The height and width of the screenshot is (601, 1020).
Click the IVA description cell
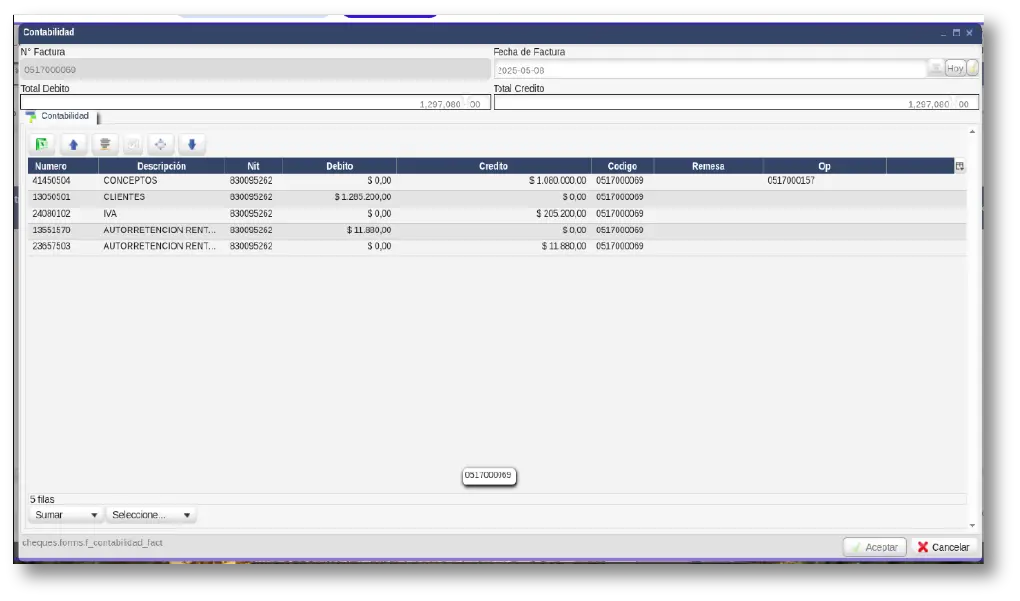coord(110,214)
